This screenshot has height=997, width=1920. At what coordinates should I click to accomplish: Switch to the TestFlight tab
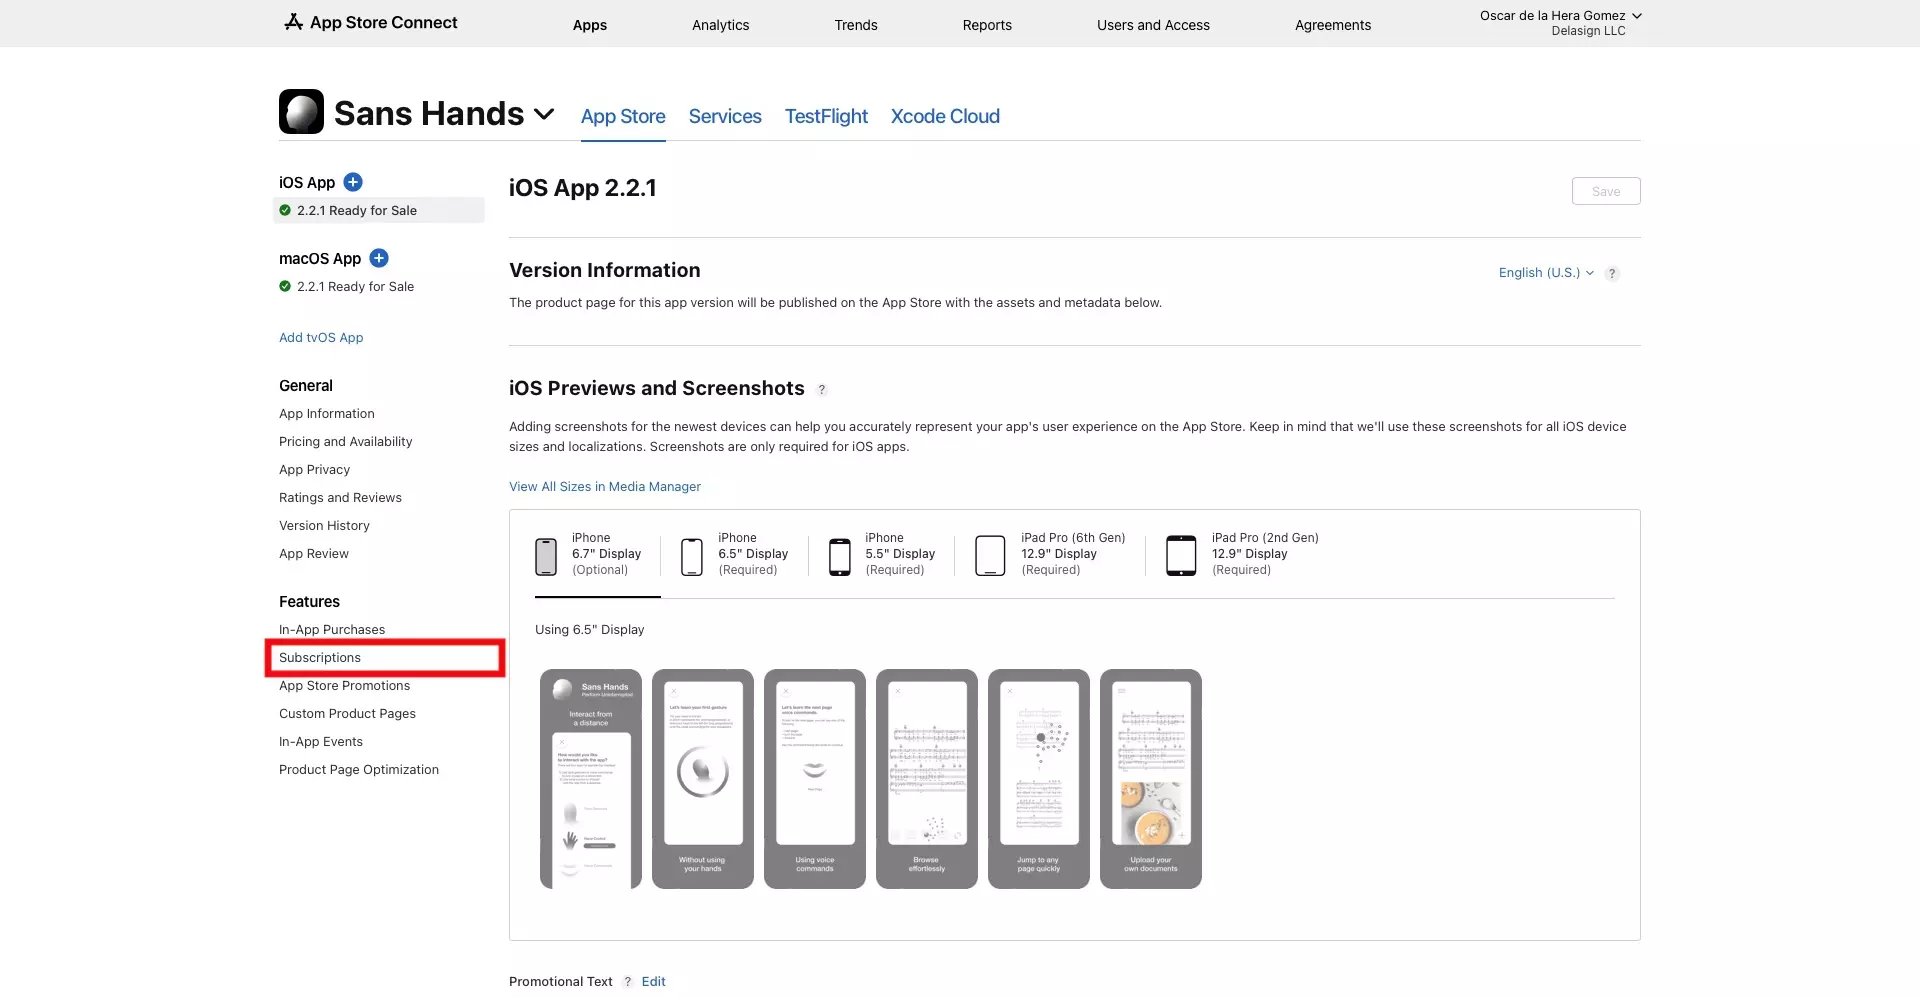pos(826,116)
